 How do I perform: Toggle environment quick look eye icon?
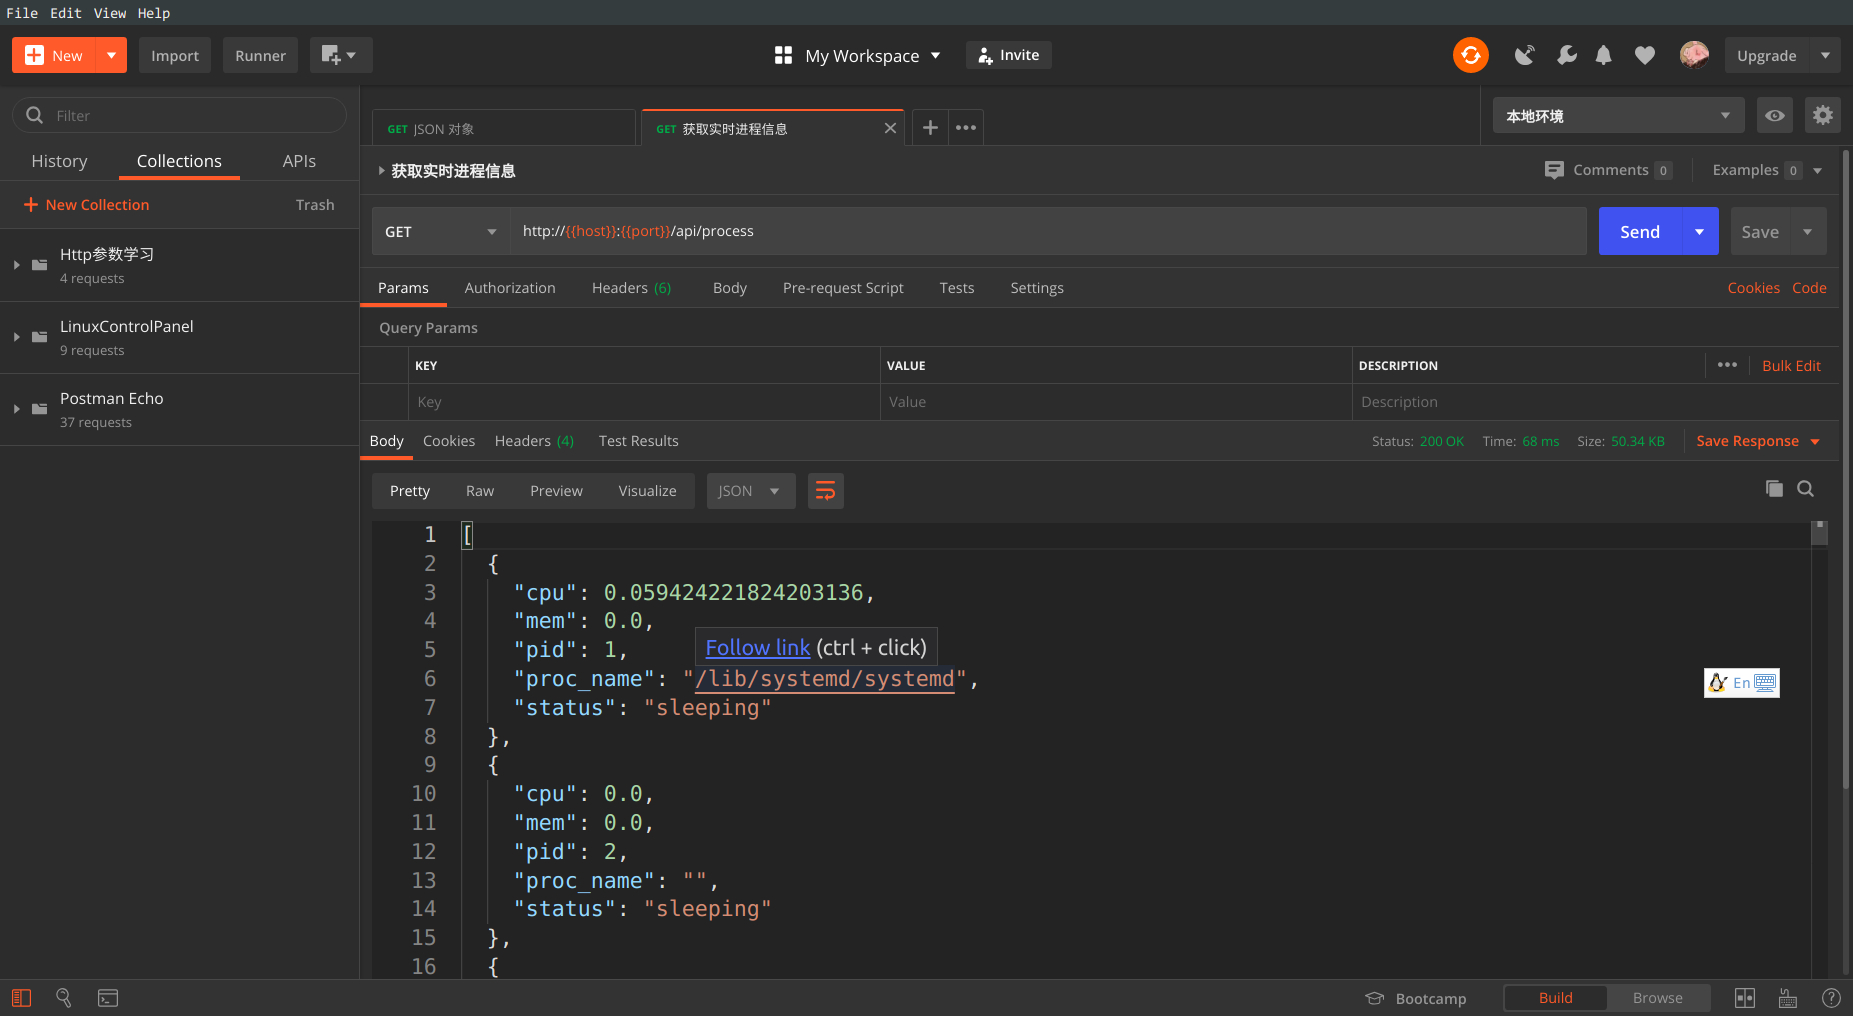pos(1774,116)
